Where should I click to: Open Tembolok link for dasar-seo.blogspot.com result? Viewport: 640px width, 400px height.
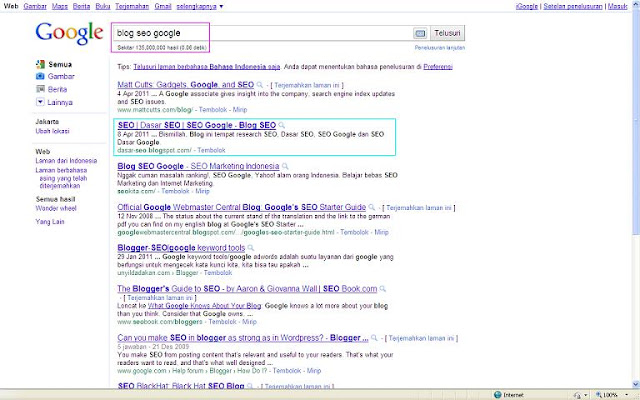pyautogui.click(x=211, y=150)
